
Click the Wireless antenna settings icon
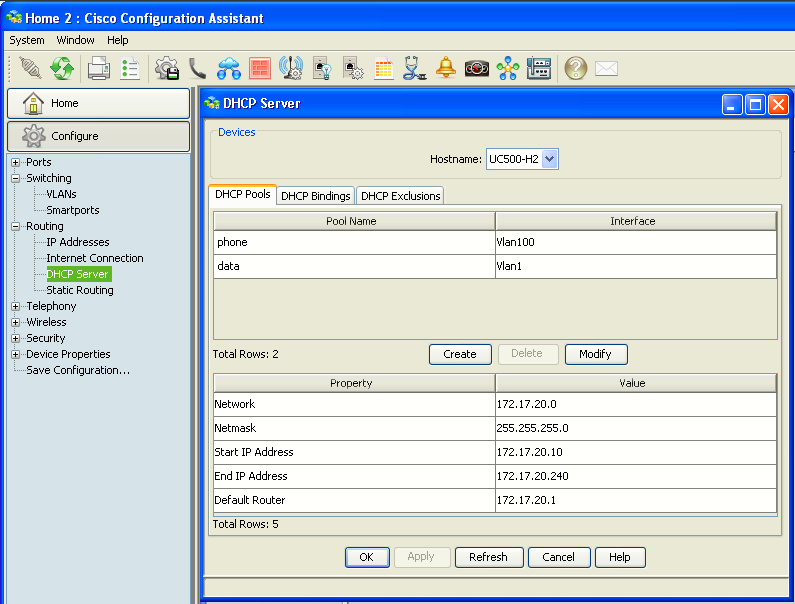click(291, 68)
